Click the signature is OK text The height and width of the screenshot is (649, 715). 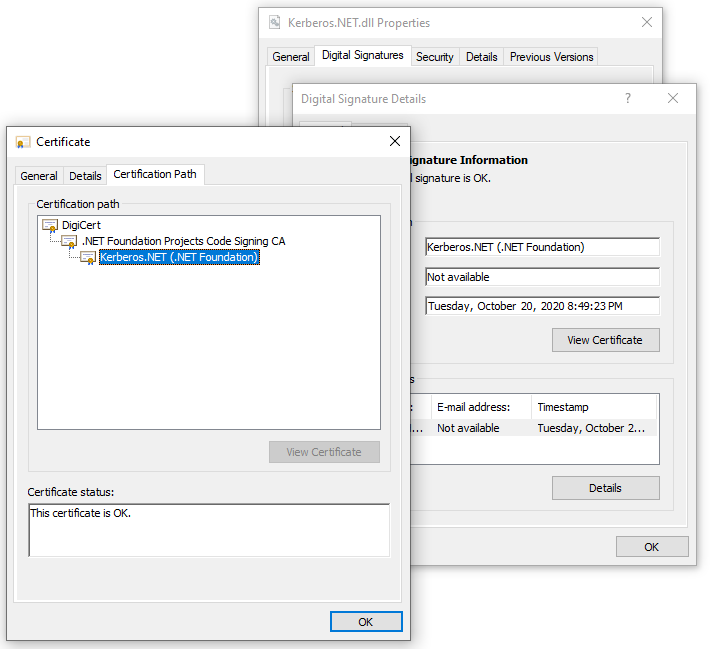[x=452, y=178]
